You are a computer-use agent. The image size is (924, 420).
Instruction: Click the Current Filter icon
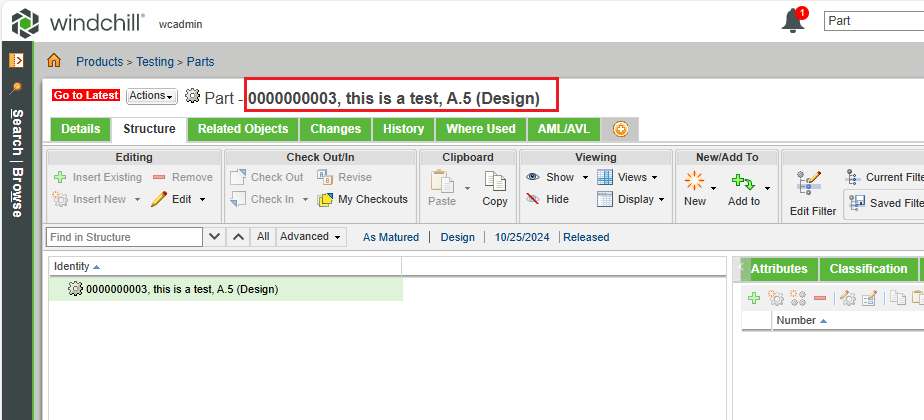pos(852,177)
